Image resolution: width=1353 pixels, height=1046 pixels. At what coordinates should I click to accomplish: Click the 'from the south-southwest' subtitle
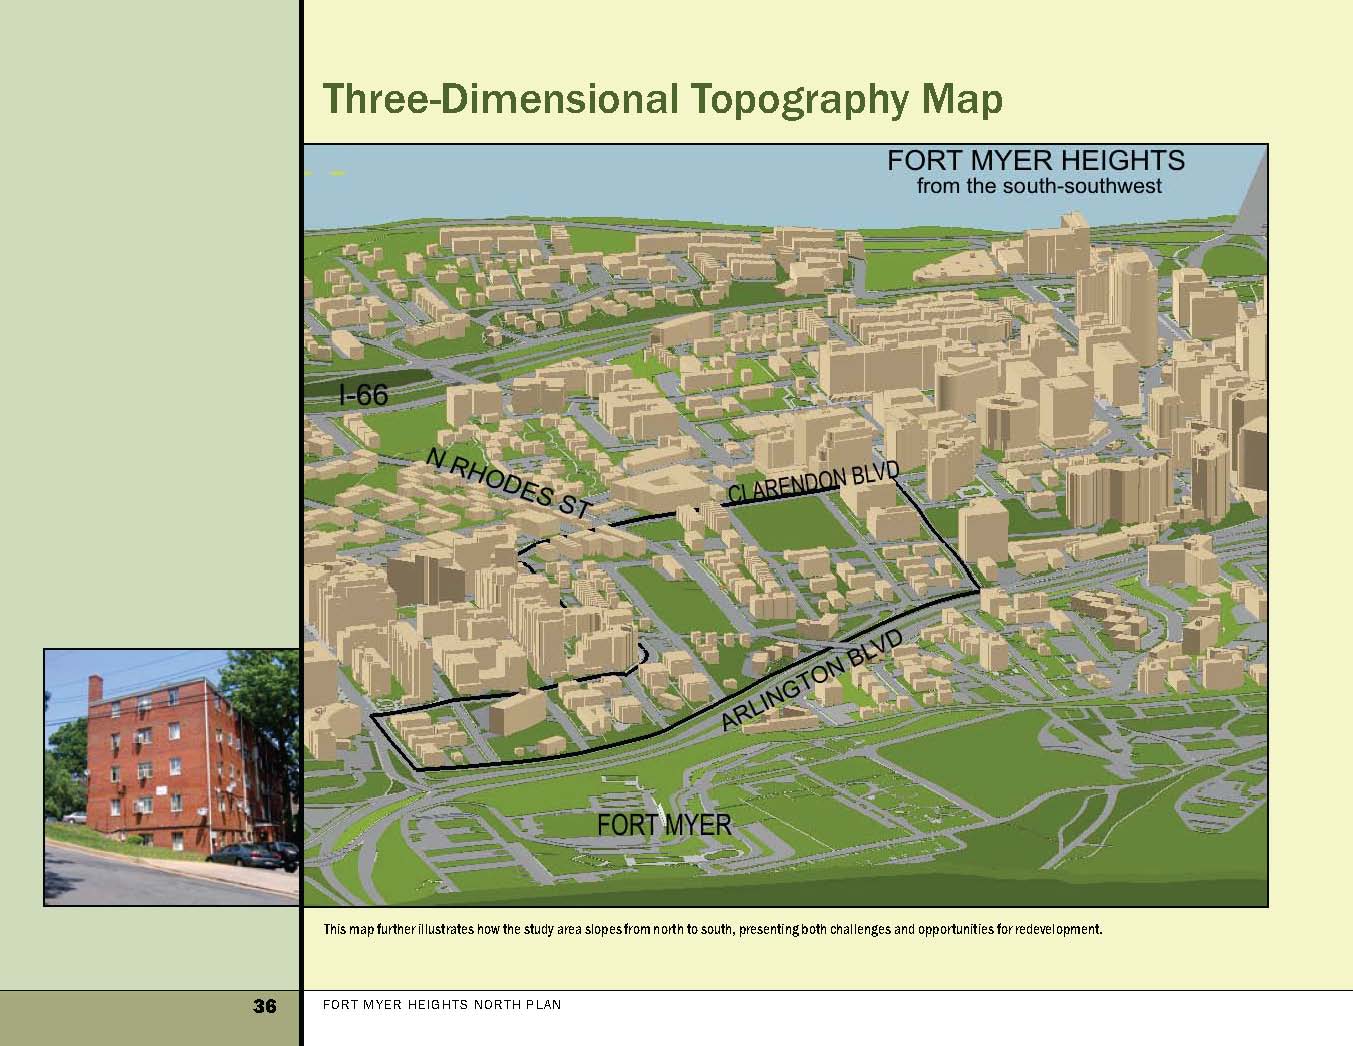[x=1039, y=186]
